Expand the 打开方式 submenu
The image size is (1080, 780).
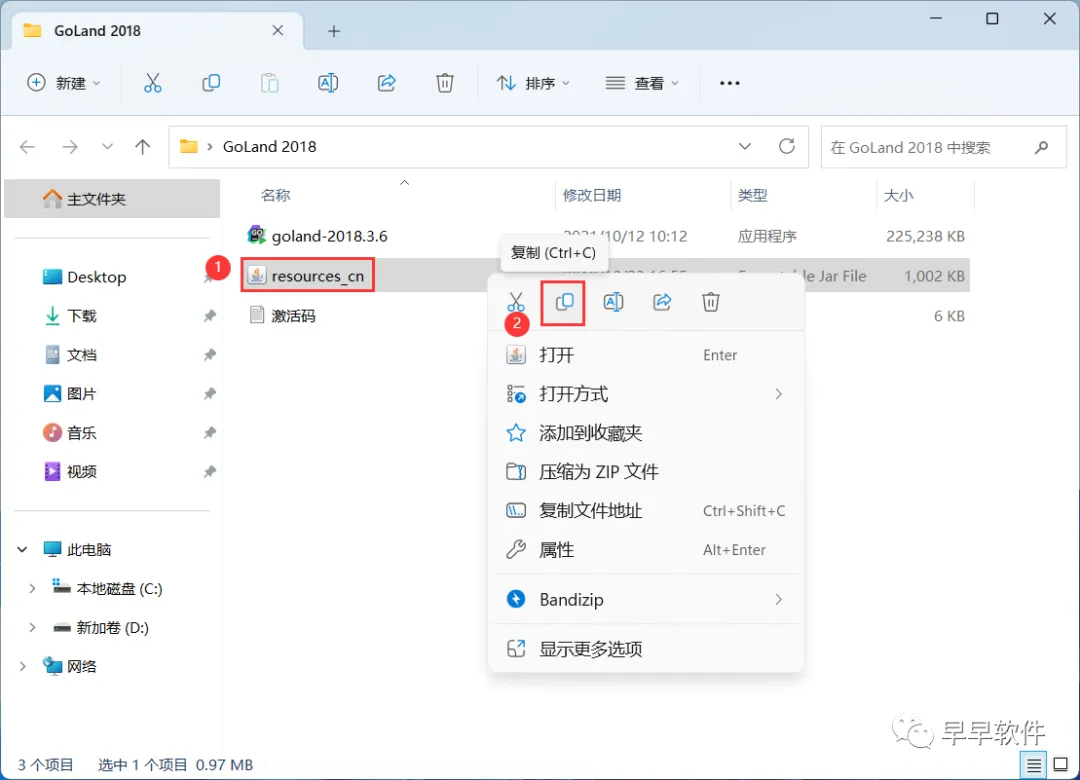(778, 394)
